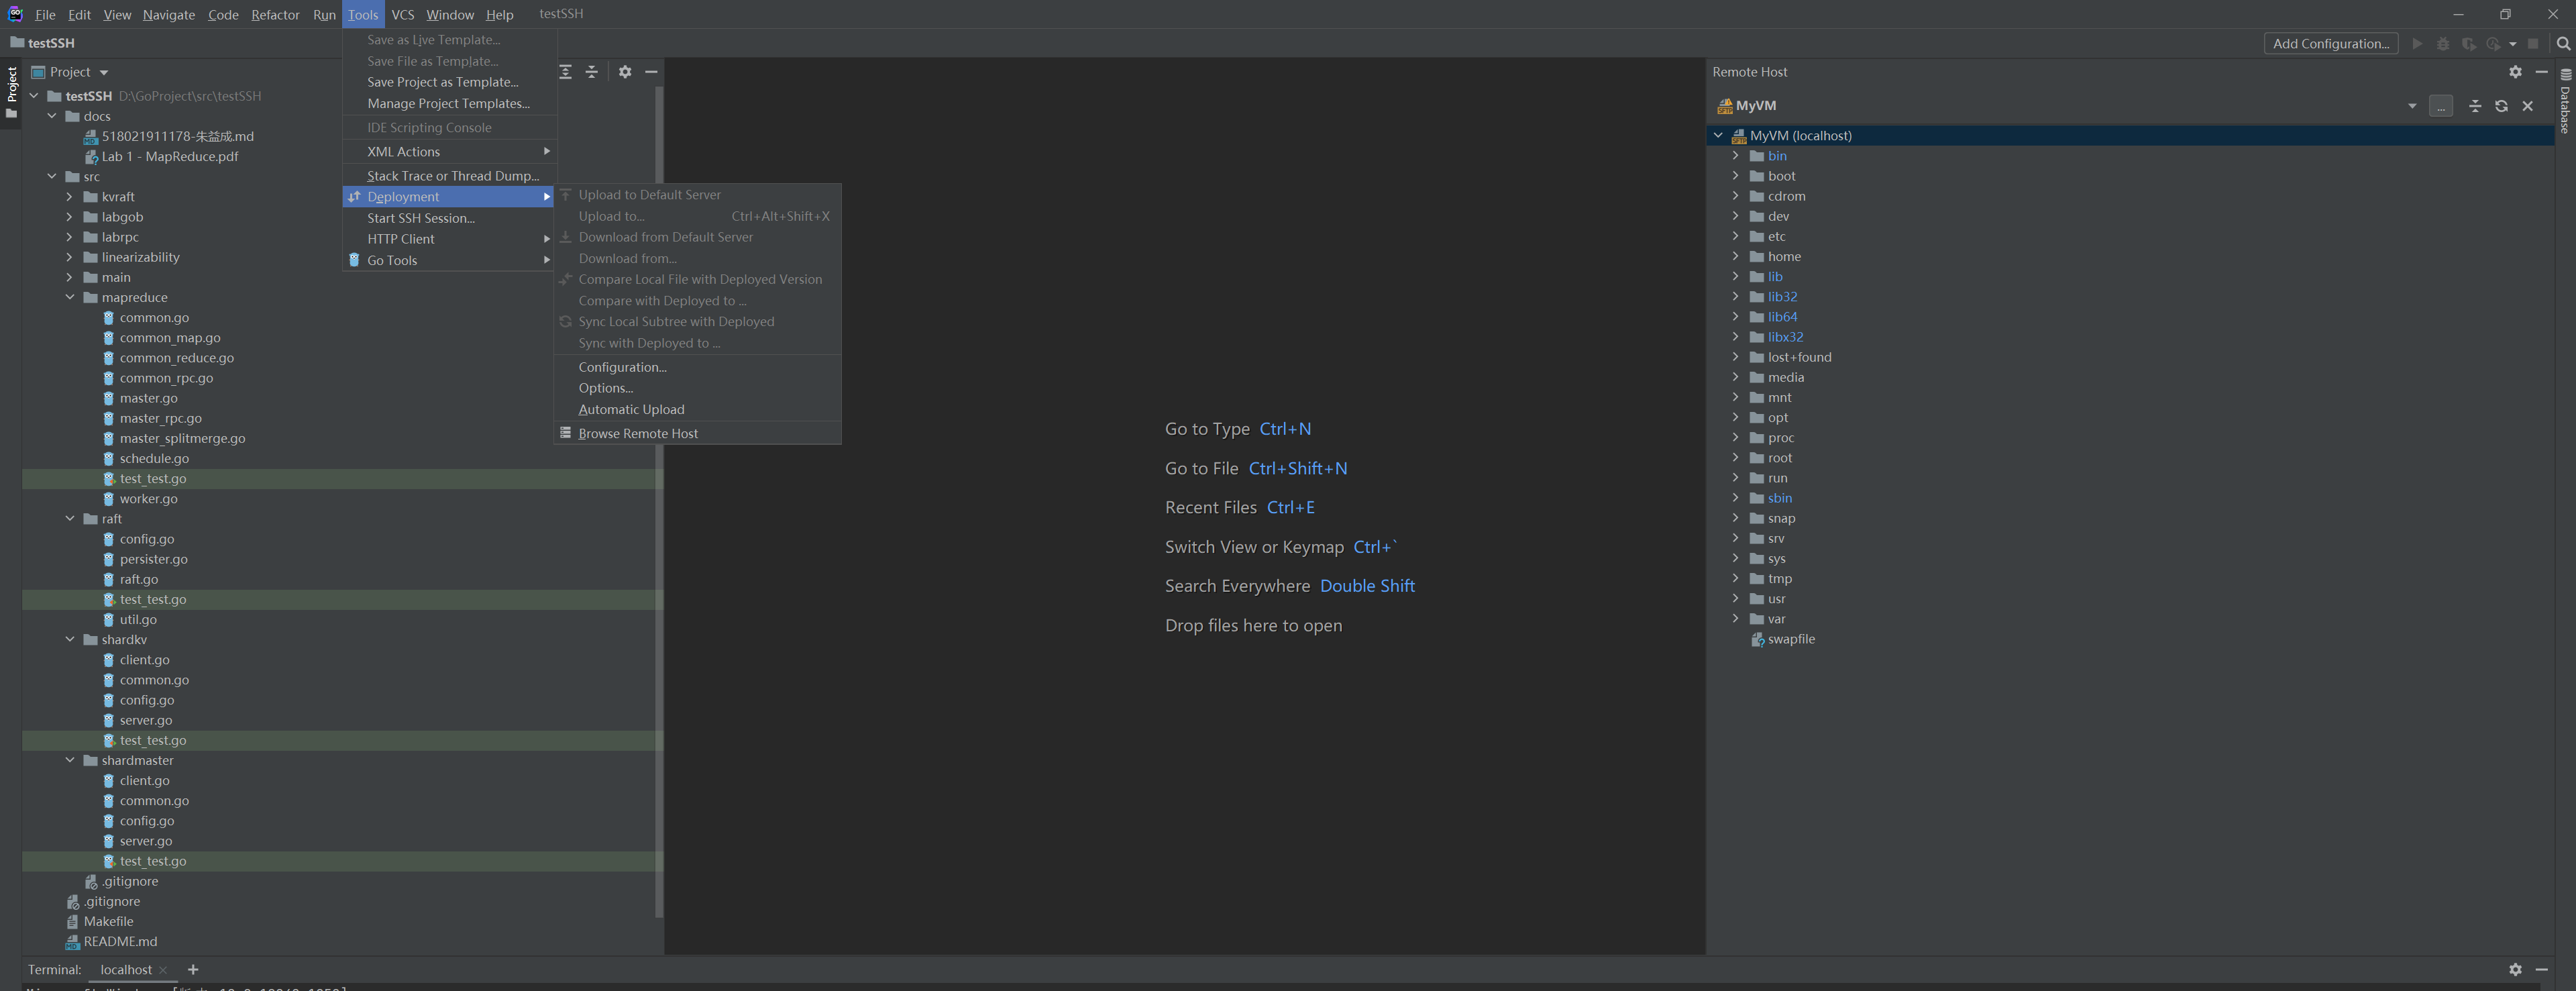Open the Project view dropdown

pos(103,72)
